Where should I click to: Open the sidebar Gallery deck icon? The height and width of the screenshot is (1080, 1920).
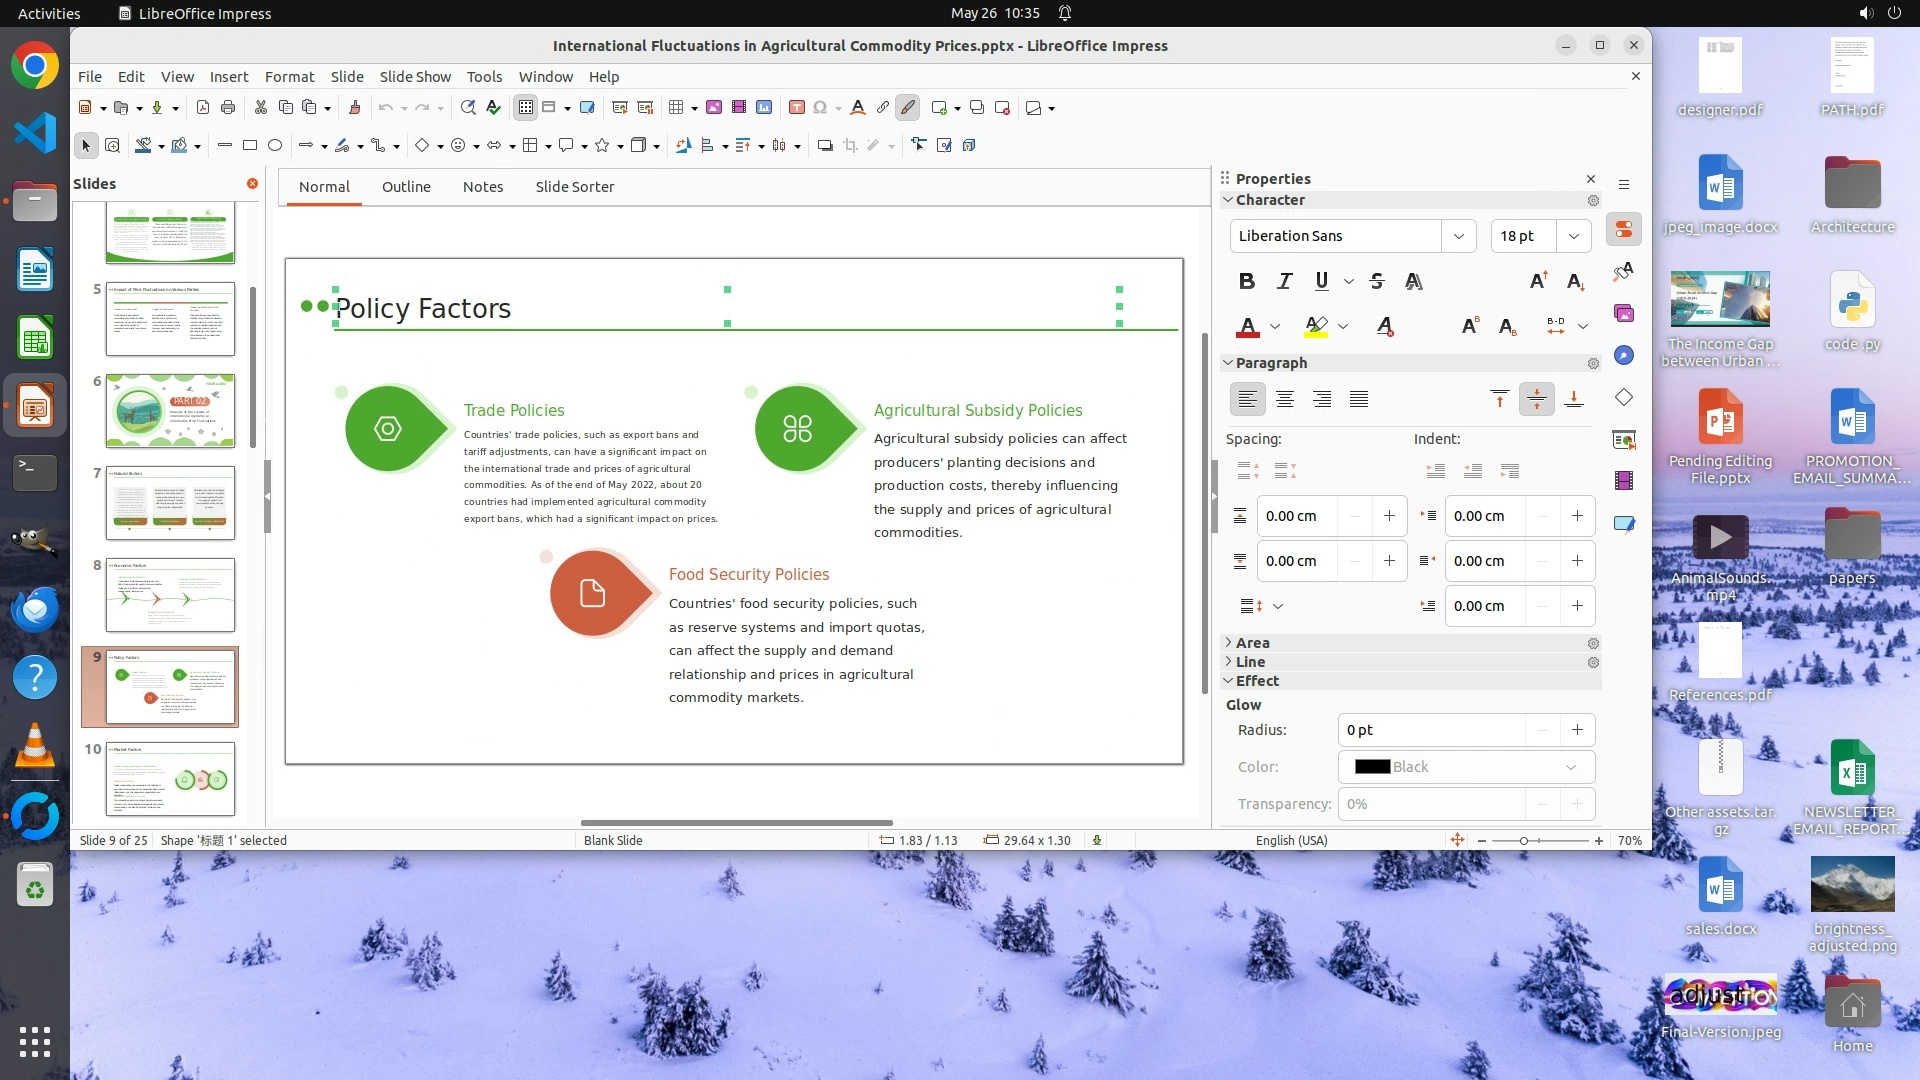click(x=1623, y=314)
